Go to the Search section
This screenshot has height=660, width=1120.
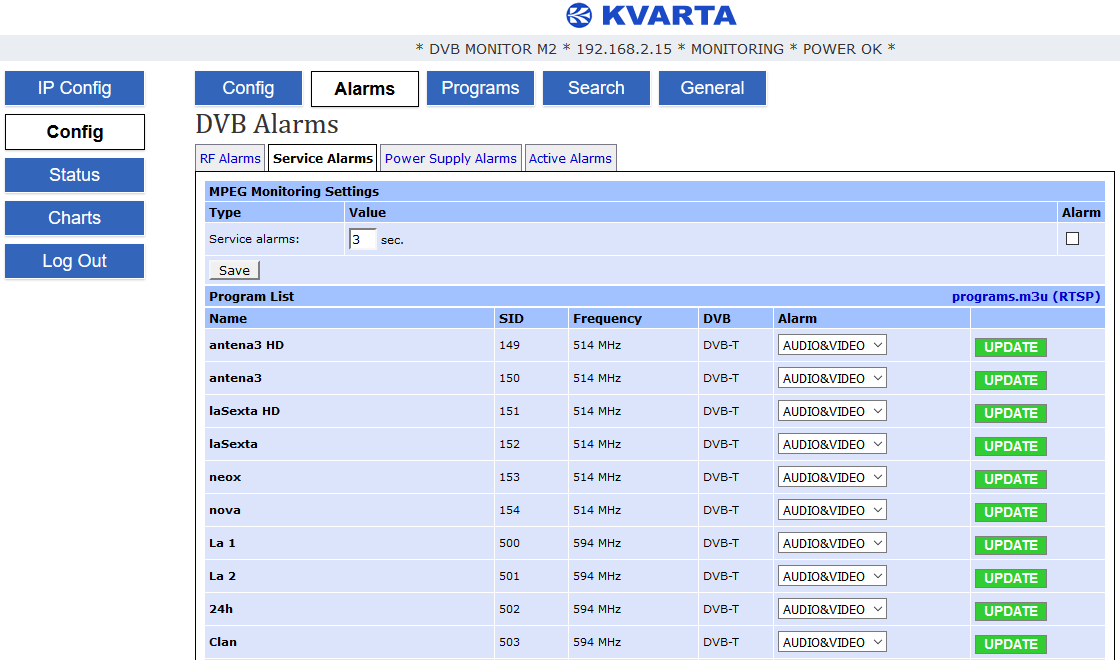pyautogui.click(x=596, y=88)
